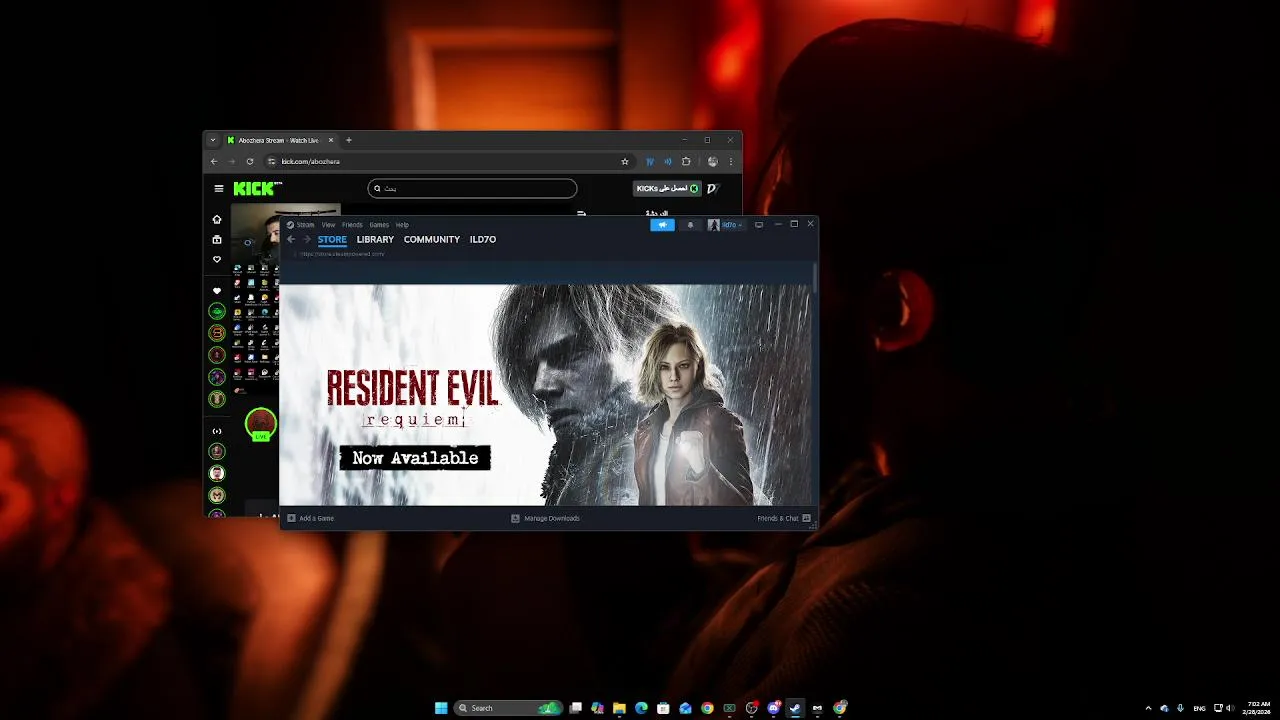Open Windows Start menu

[x=441, y=708]
